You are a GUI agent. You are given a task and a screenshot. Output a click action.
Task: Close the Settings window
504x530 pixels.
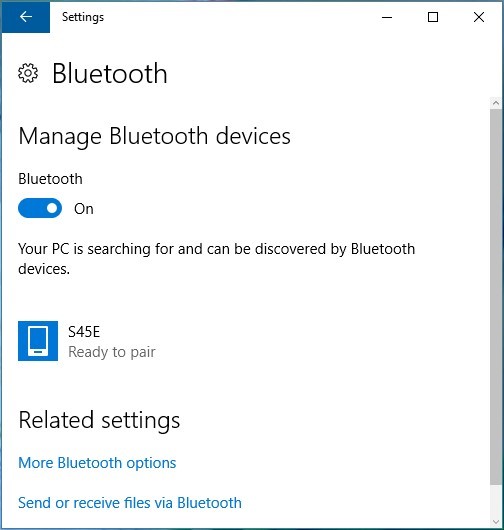click(x=479, y=17)
